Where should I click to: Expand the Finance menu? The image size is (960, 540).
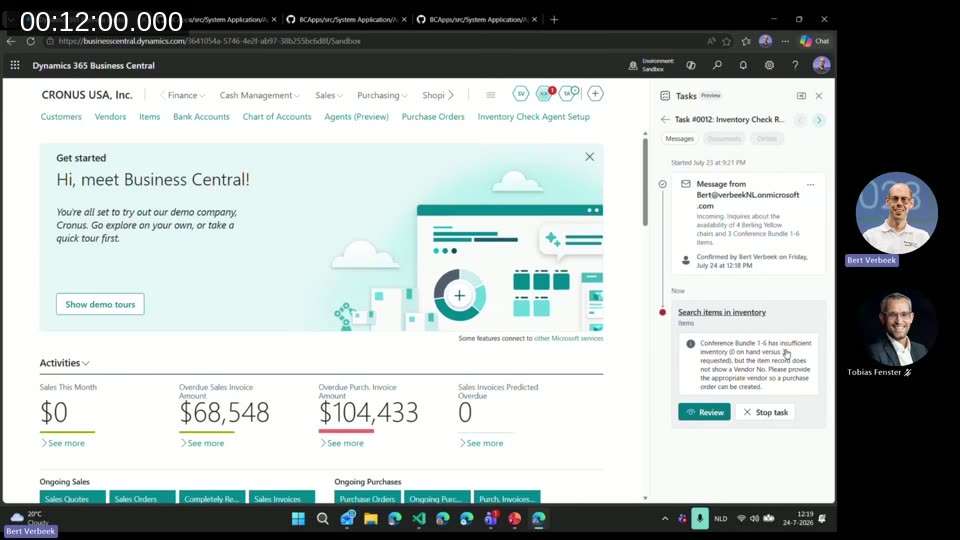point(186,95)
